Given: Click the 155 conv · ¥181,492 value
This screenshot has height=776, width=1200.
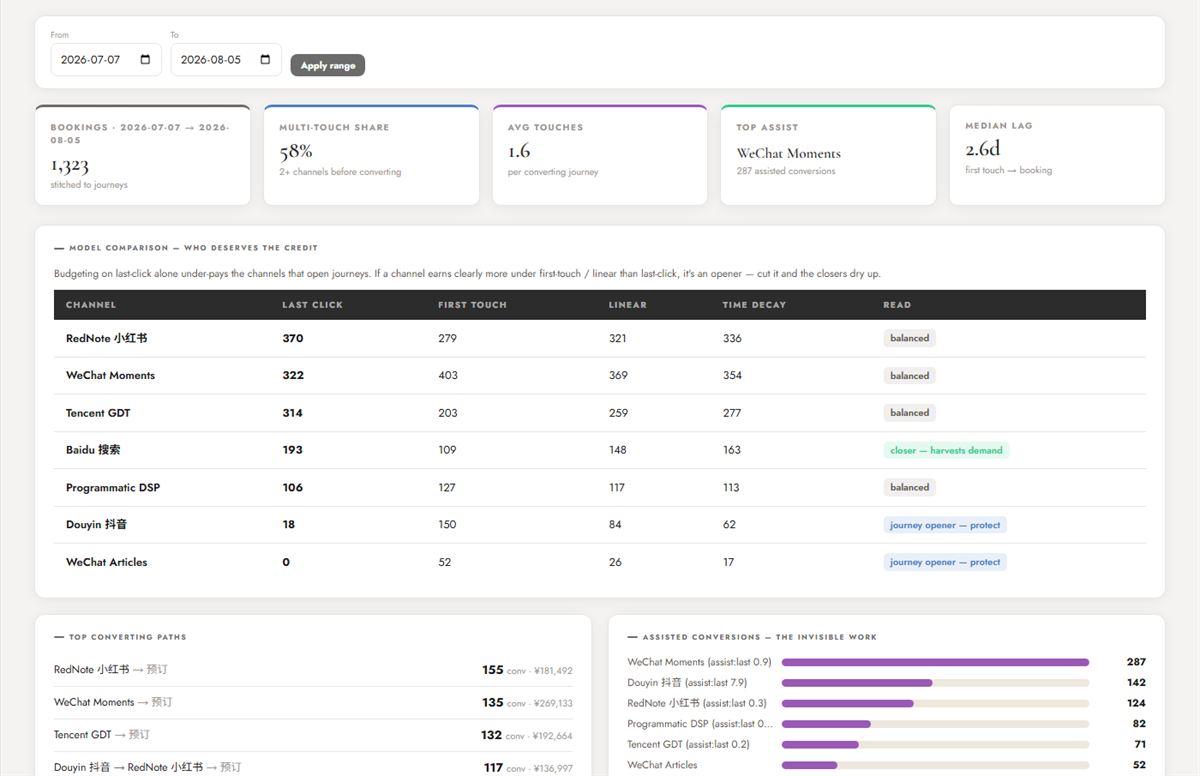Looking at the screenshot, I should tap(527, 670).
